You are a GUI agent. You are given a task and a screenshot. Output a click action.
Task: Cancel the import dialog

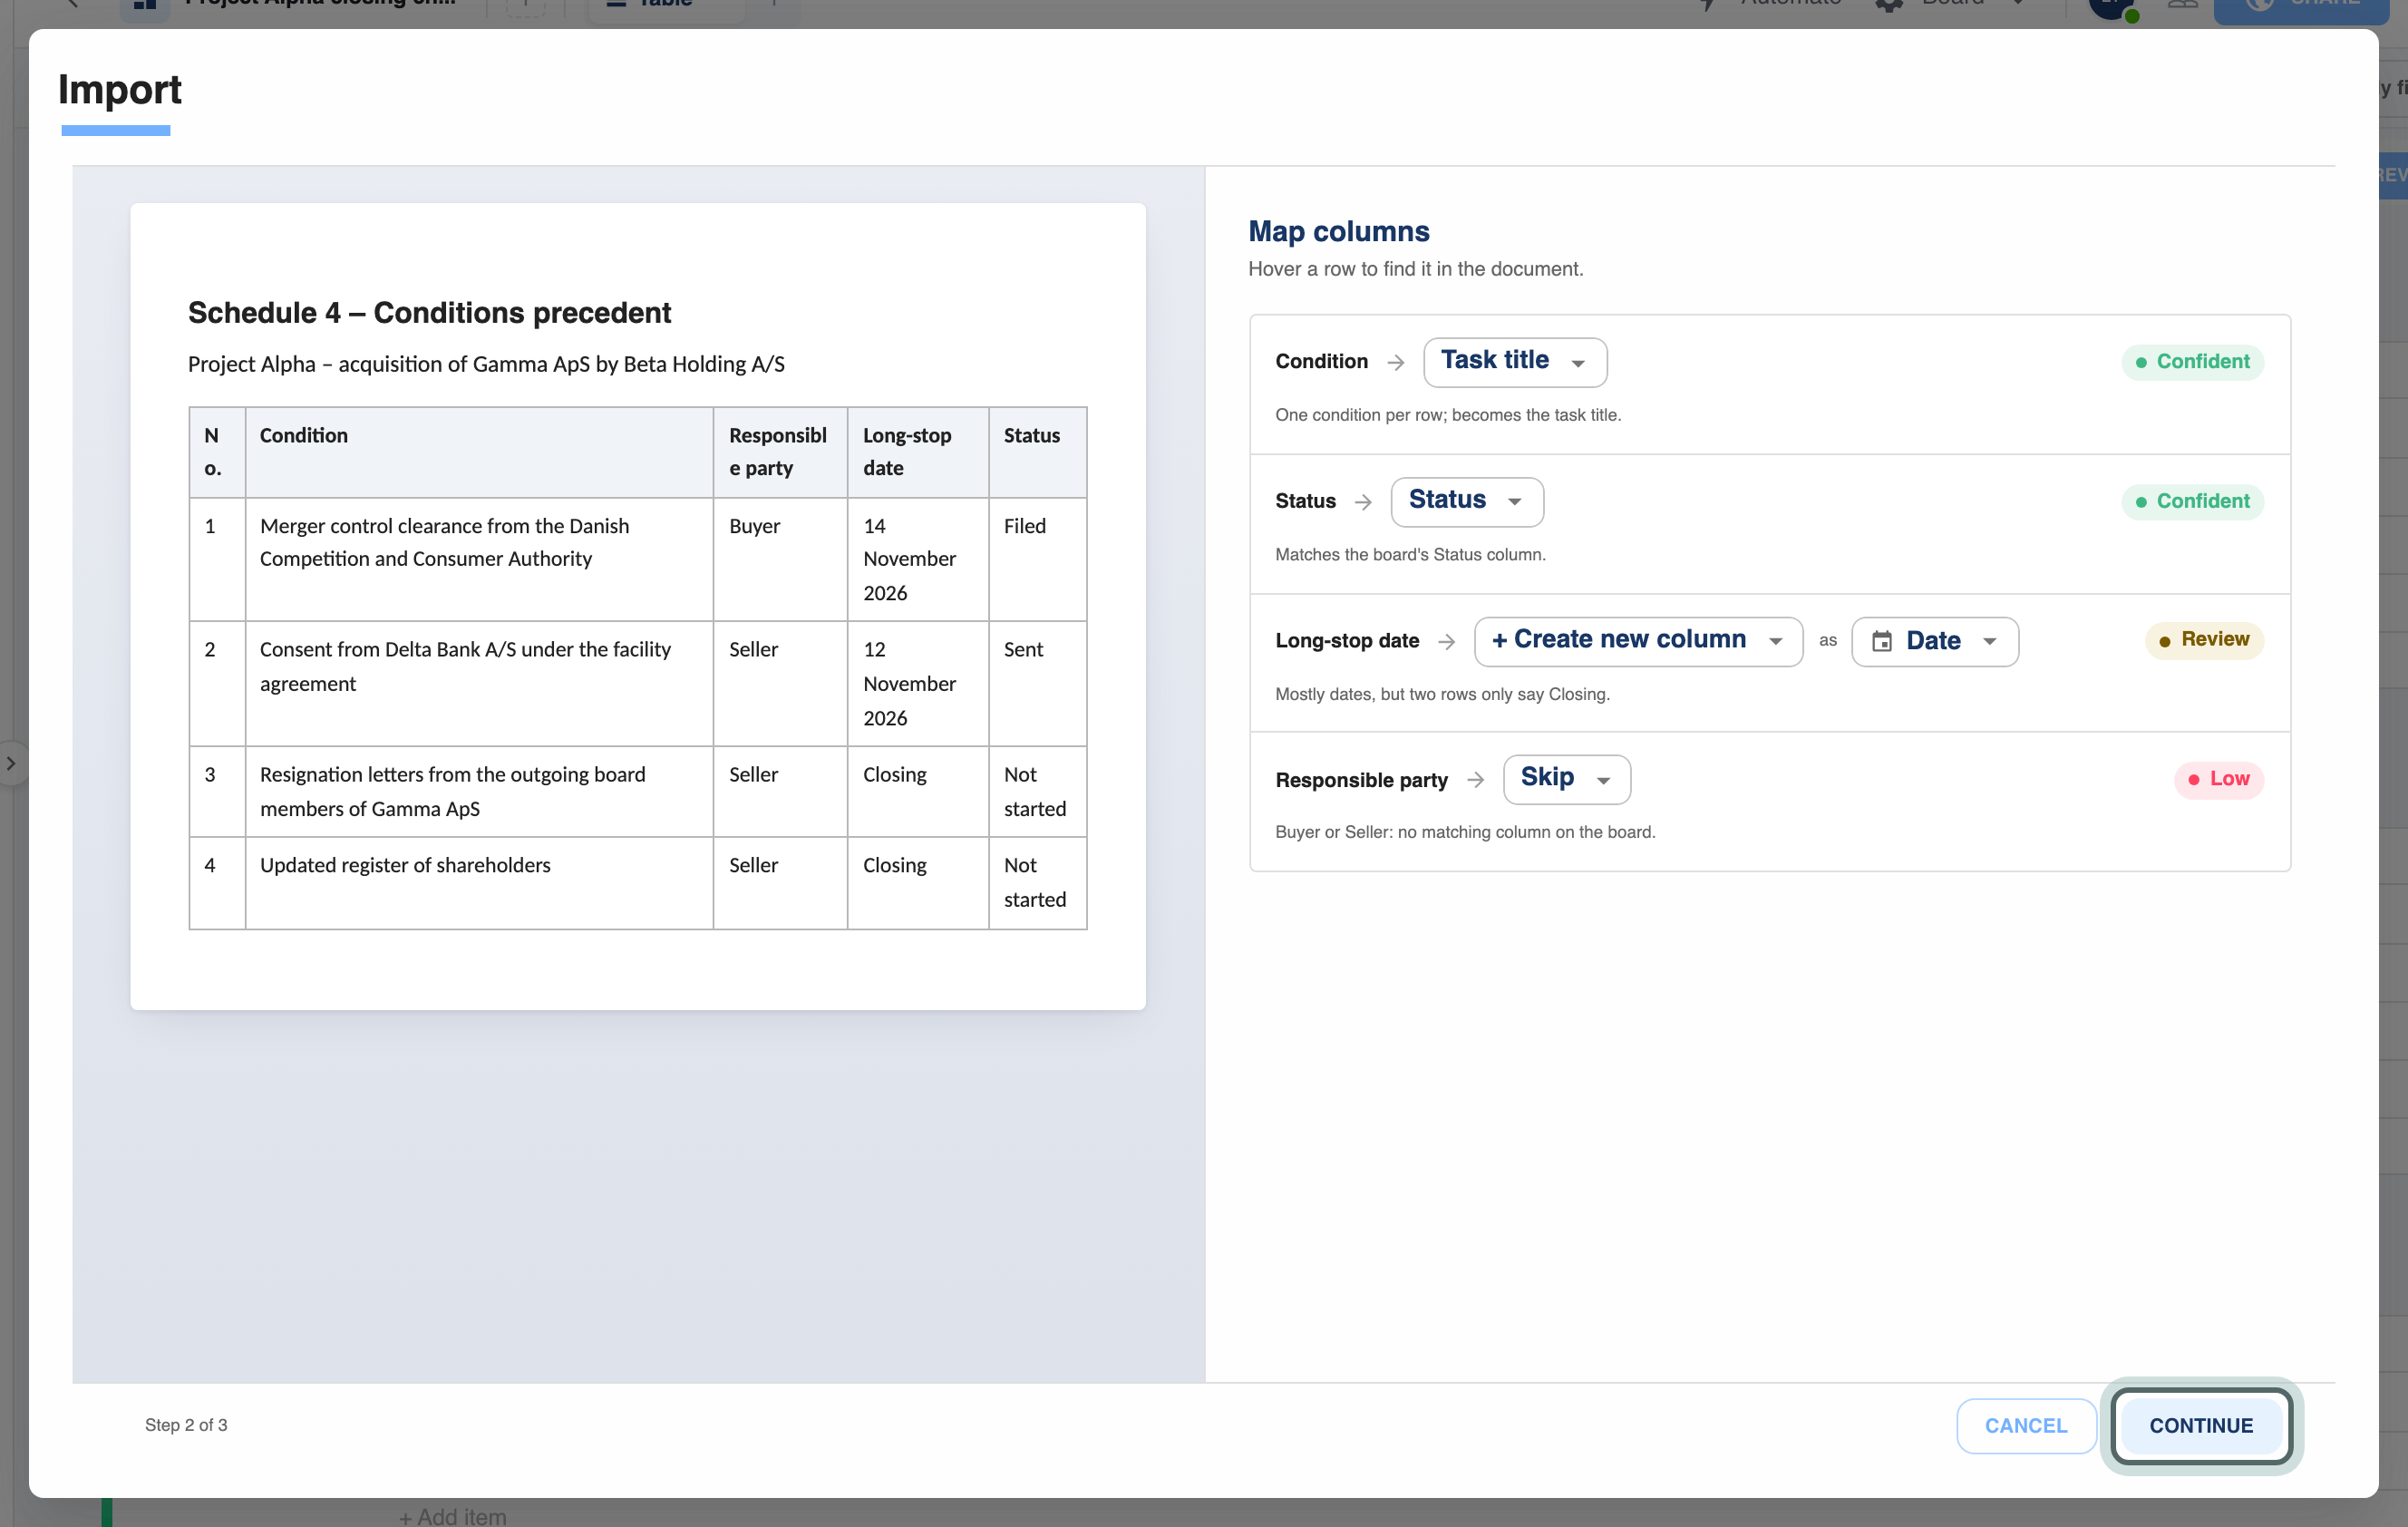point(2025,1425)
